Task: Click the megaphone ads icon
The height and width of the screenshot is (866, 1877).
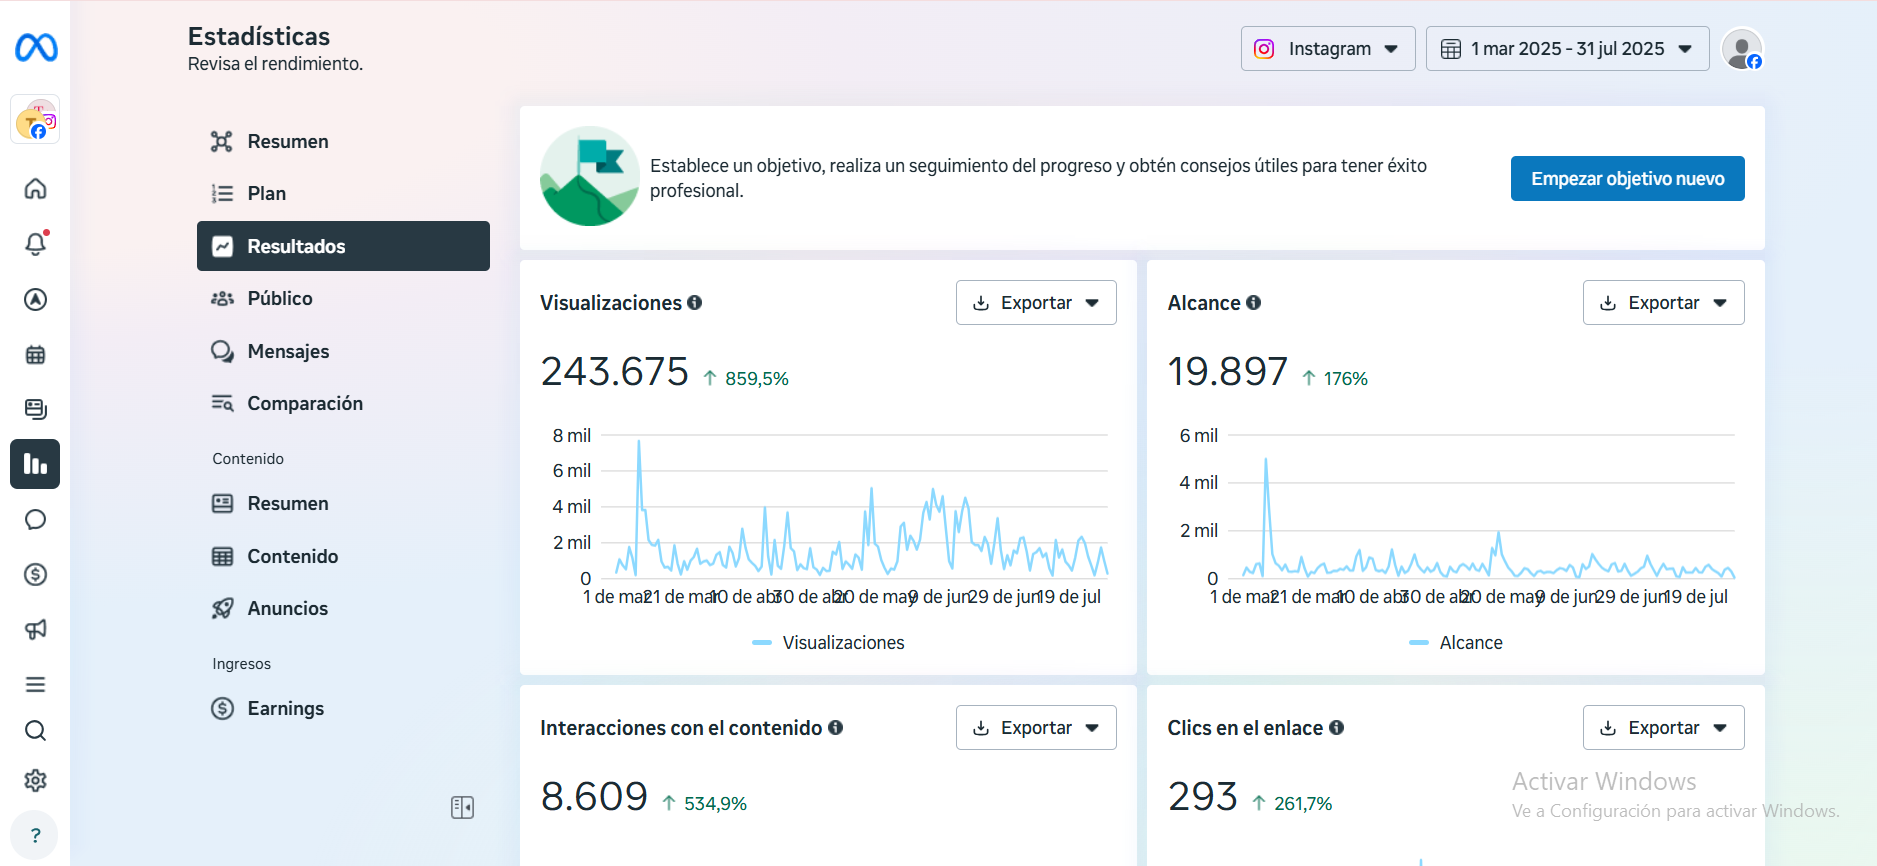Action: click(35, 630)
